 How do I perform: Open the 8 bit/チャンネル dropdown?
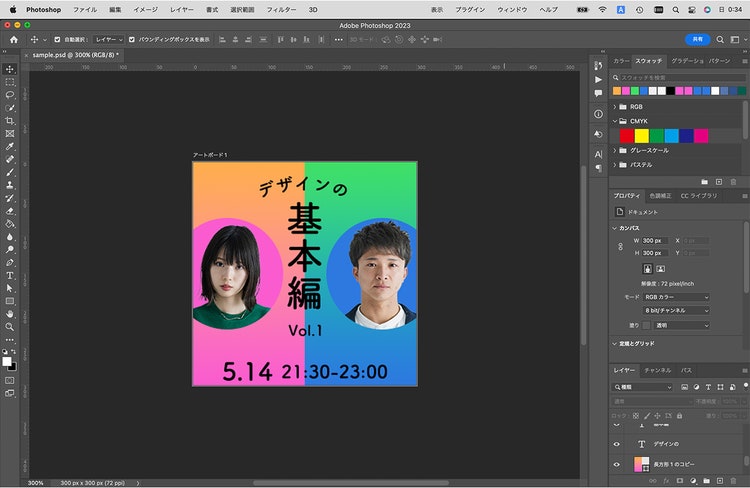tap(676, 311)
